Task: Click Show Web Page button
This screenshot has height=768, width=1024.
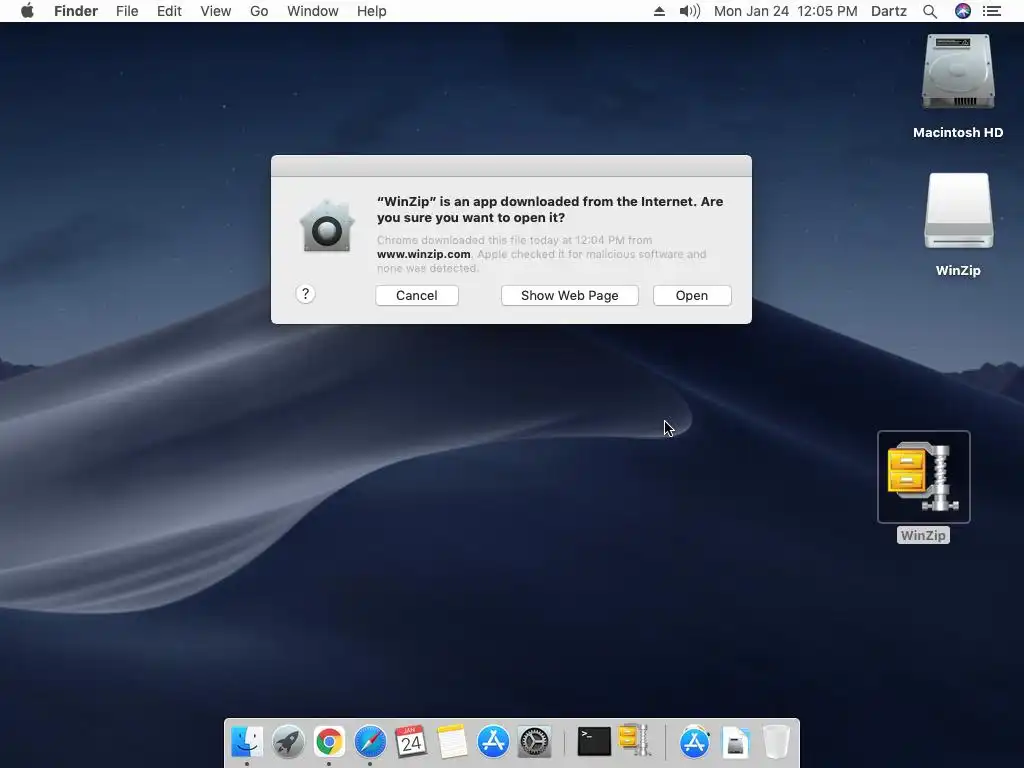Action: [569, 295]
